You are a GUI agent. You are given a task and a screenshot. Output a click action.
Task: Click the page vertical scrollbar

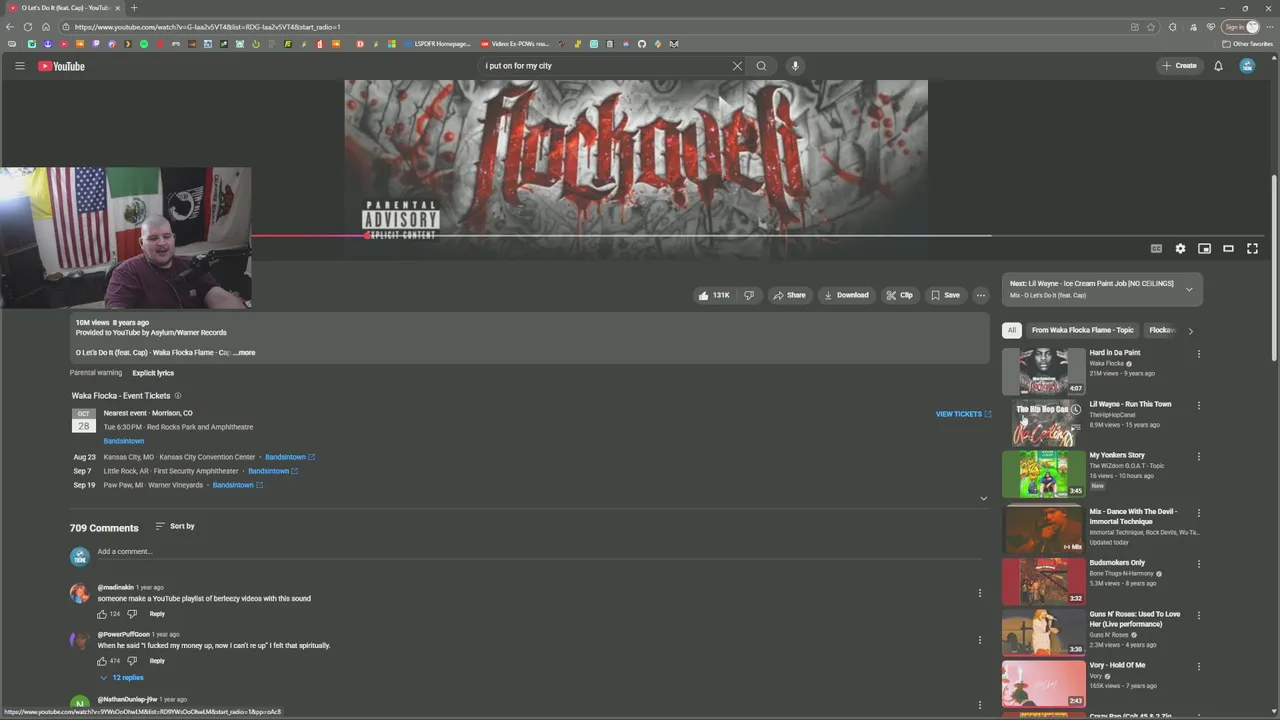(x=1274, y=270)
